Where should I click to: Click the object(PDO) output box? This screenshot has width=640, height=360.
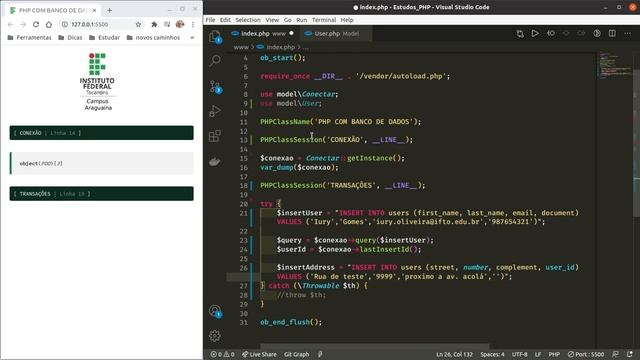click(102, 163)
